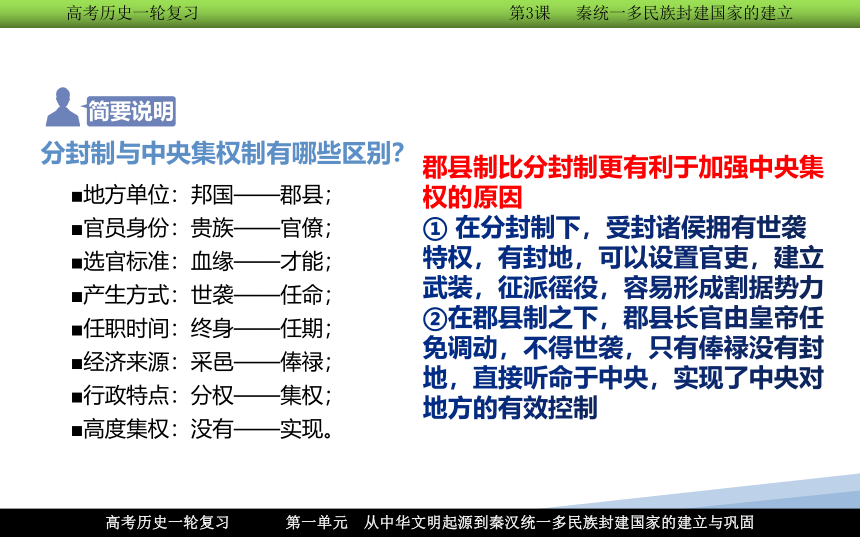Select the red heading 郡县制比分封制更有利于加强中央集权的原因
Image resolution: width=860 pixels, height=537 pixels.
point(623,182)
